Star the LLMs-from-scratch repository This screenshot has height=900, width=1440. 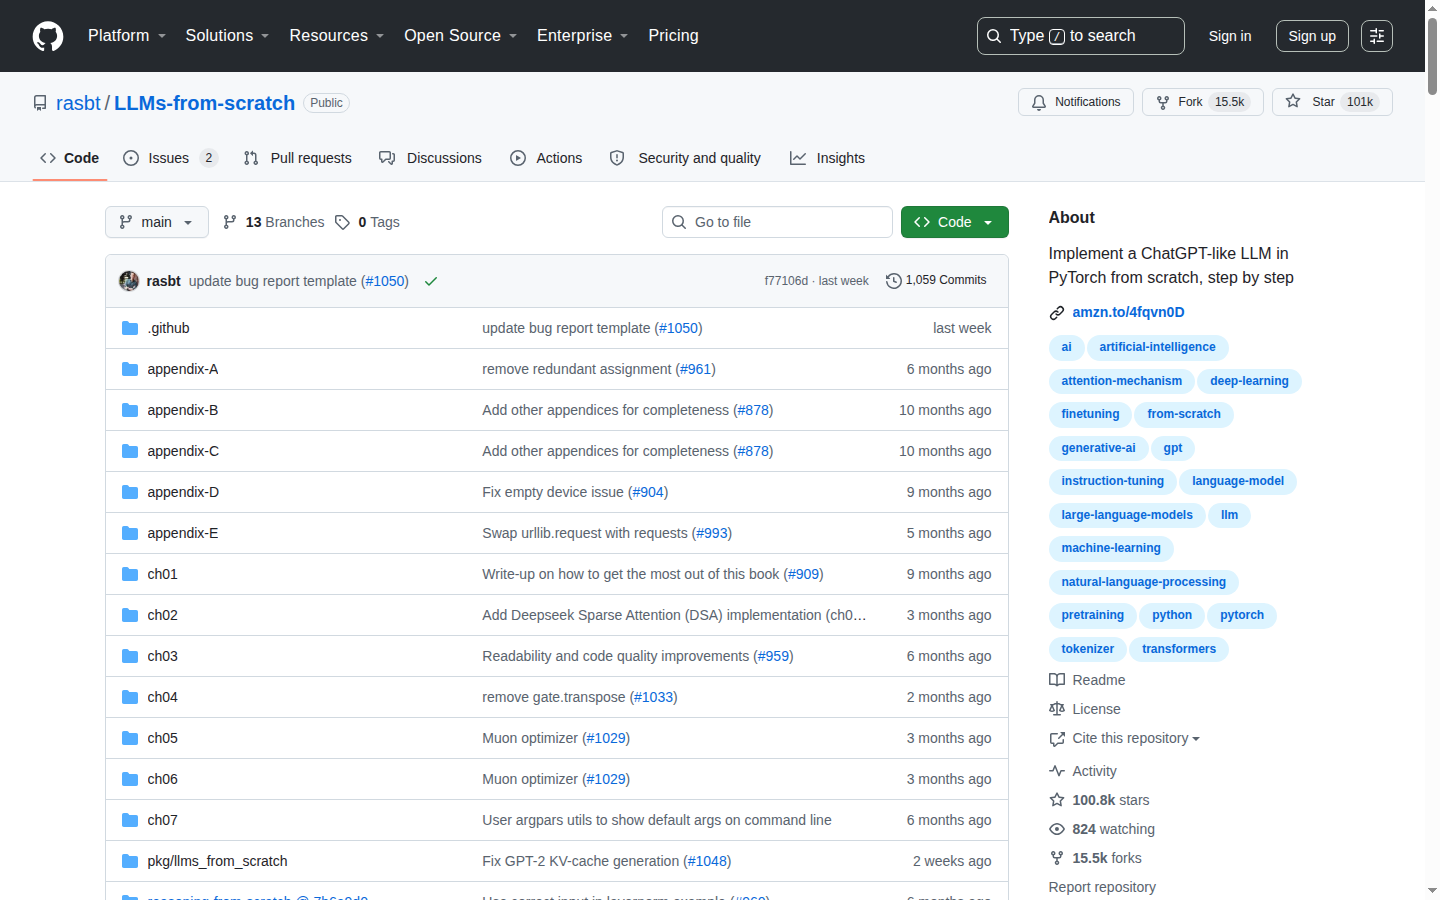(x=1332, y=102)
